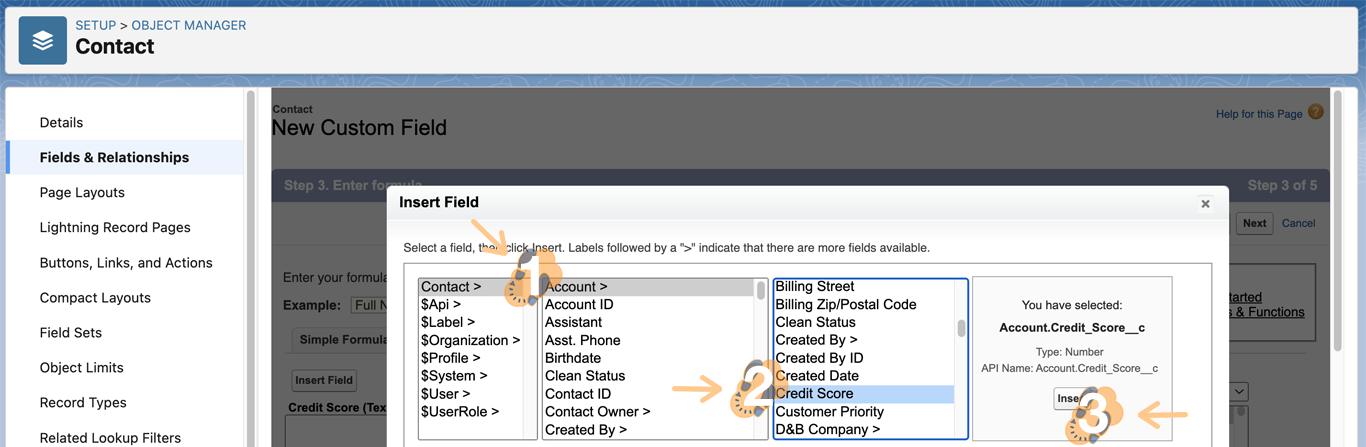
Task: Click the help question mark icon
Action: [1315, 112]
